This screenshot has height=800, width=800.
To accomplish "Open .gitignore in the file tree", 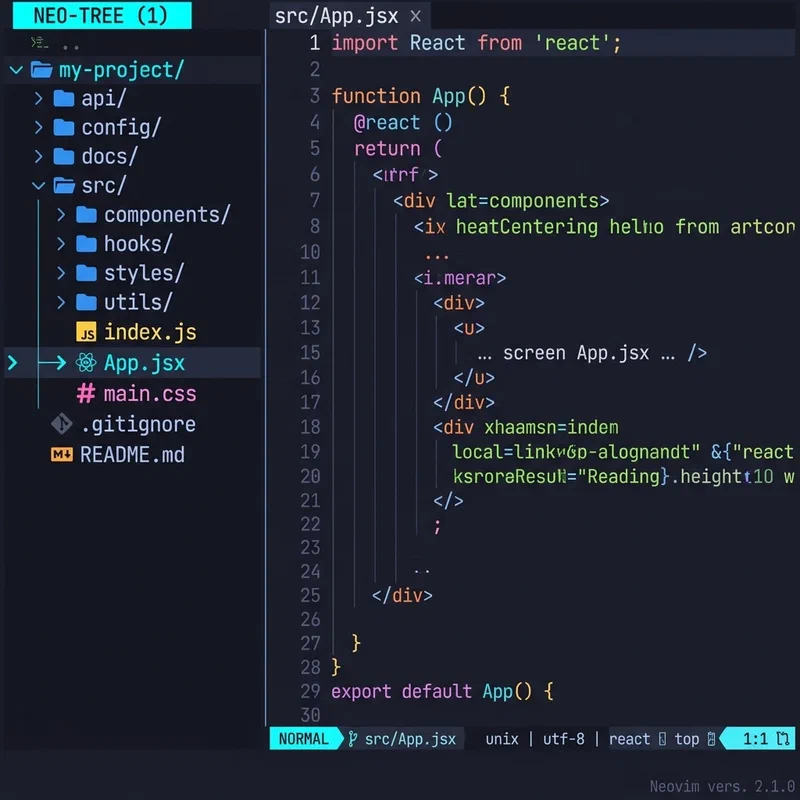I will pos(138,424).
